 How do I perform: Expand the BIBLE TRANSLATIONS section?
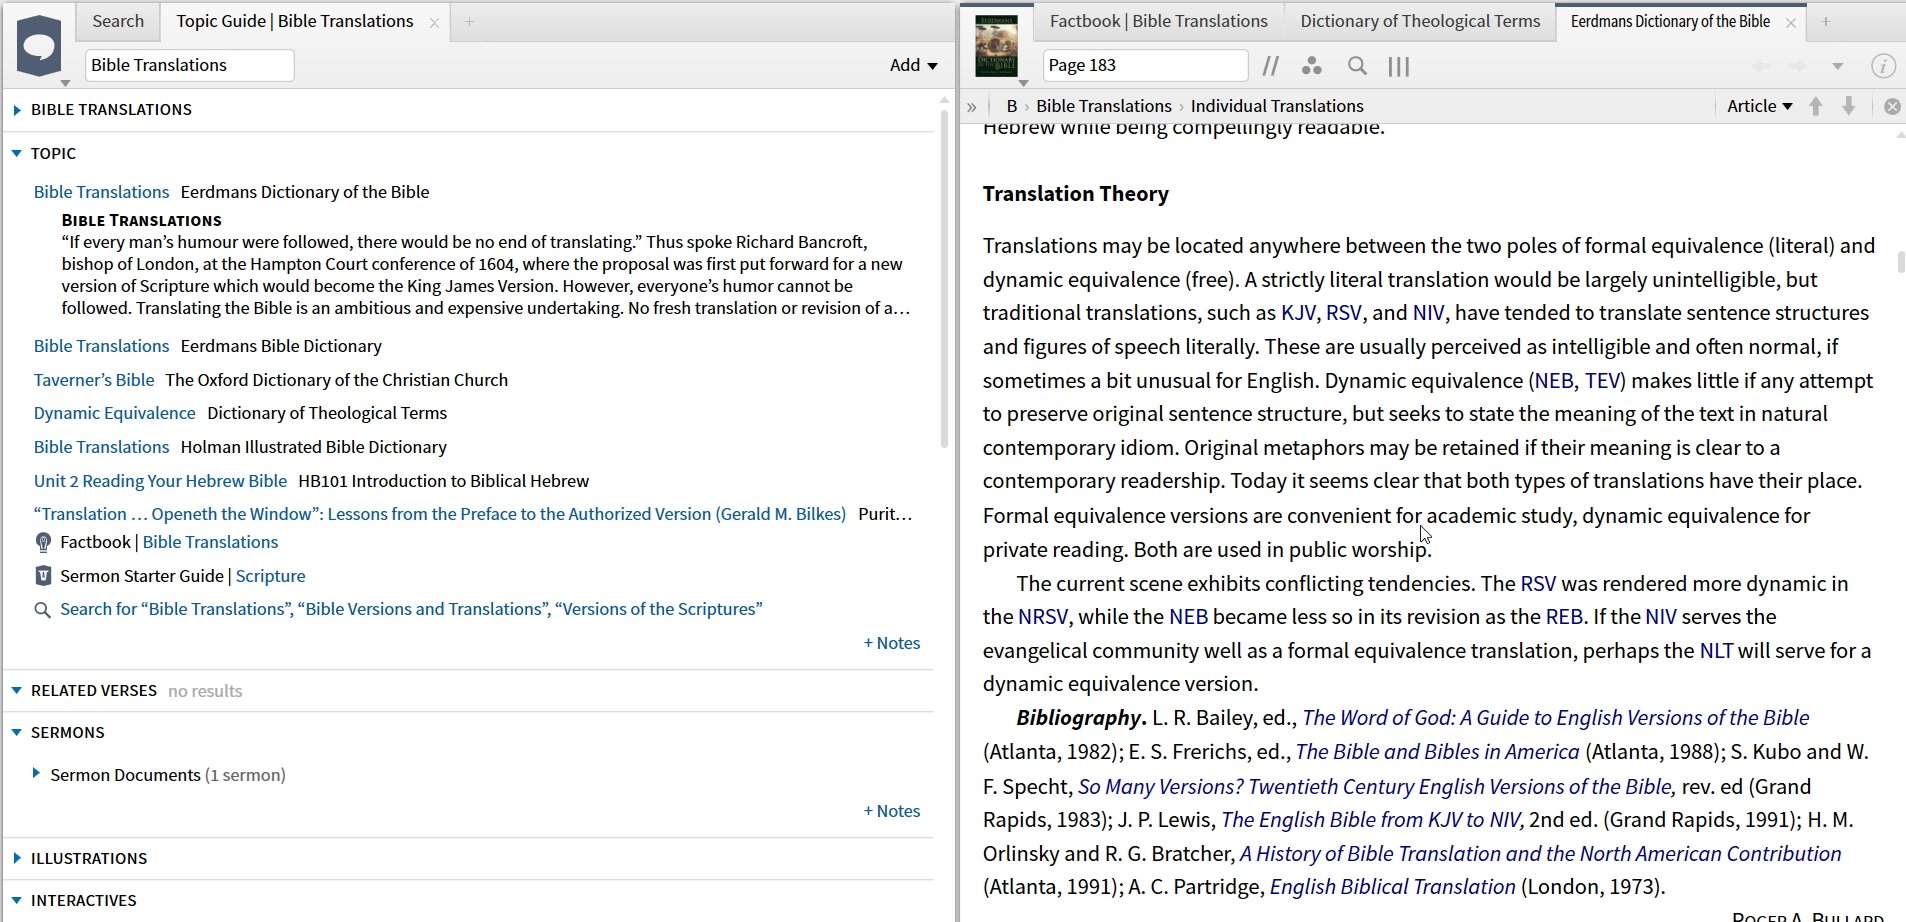[x=17, y=110]
